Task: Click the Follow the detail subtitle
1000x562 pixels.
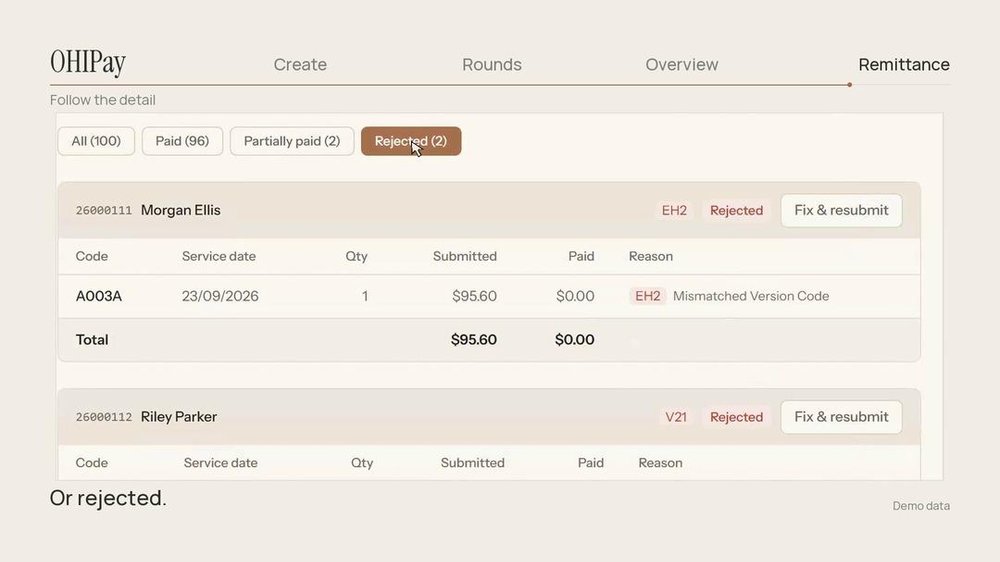Action: [103, 100]
